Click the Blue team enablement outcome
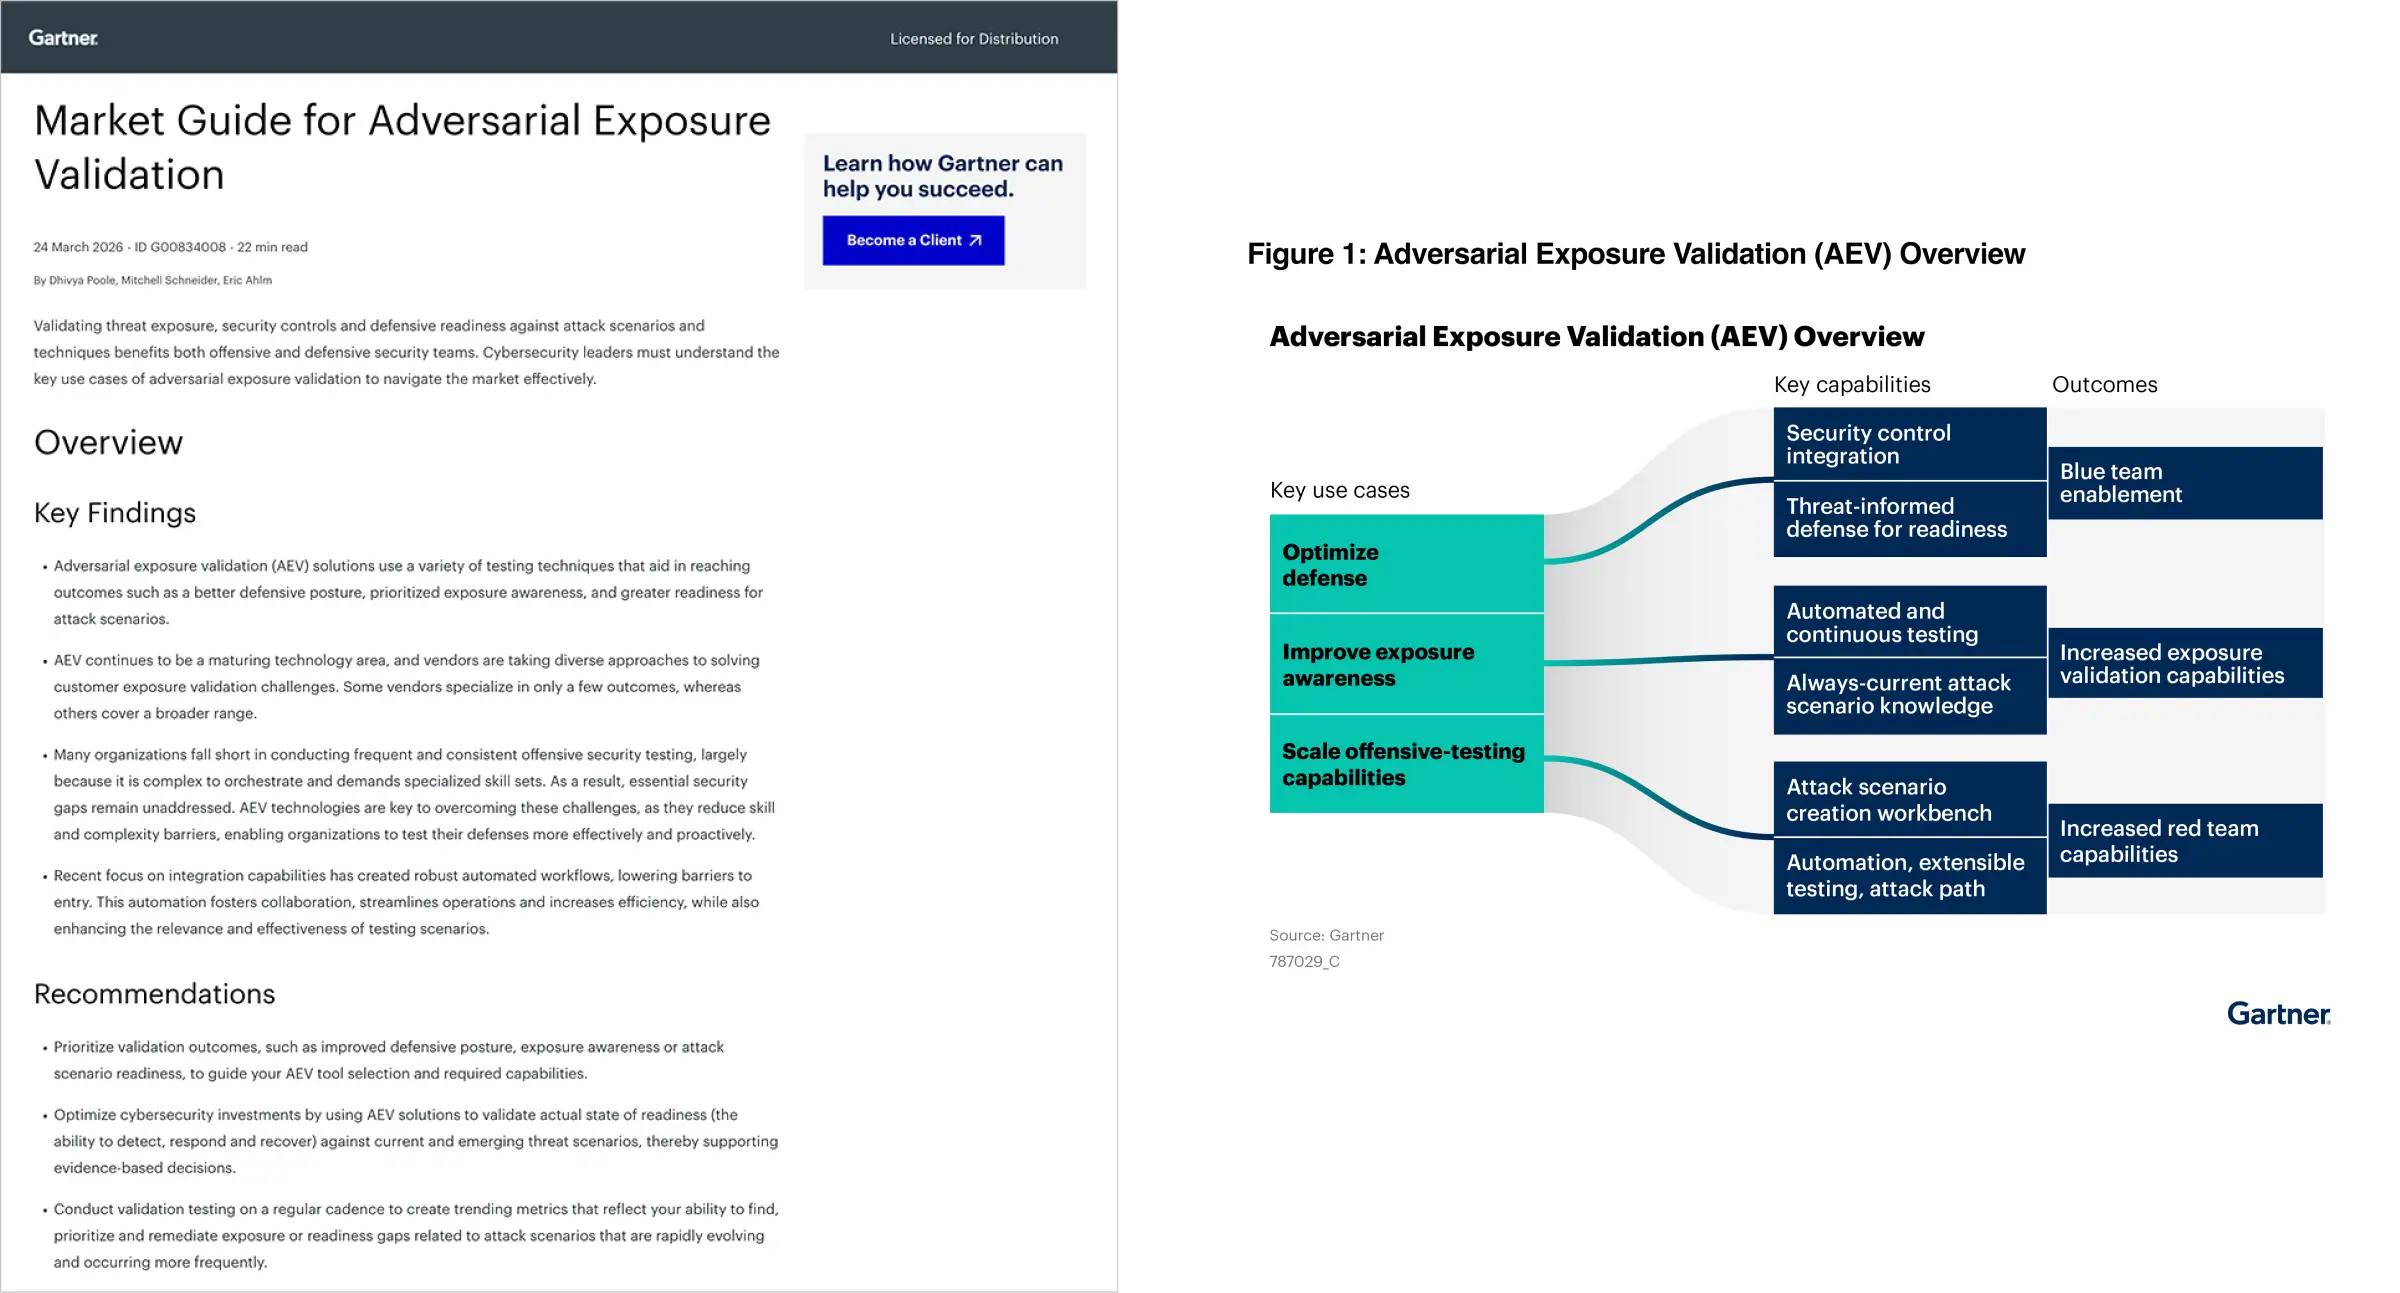Viewport: 2400px width, 1293px height. point(2184,483)
